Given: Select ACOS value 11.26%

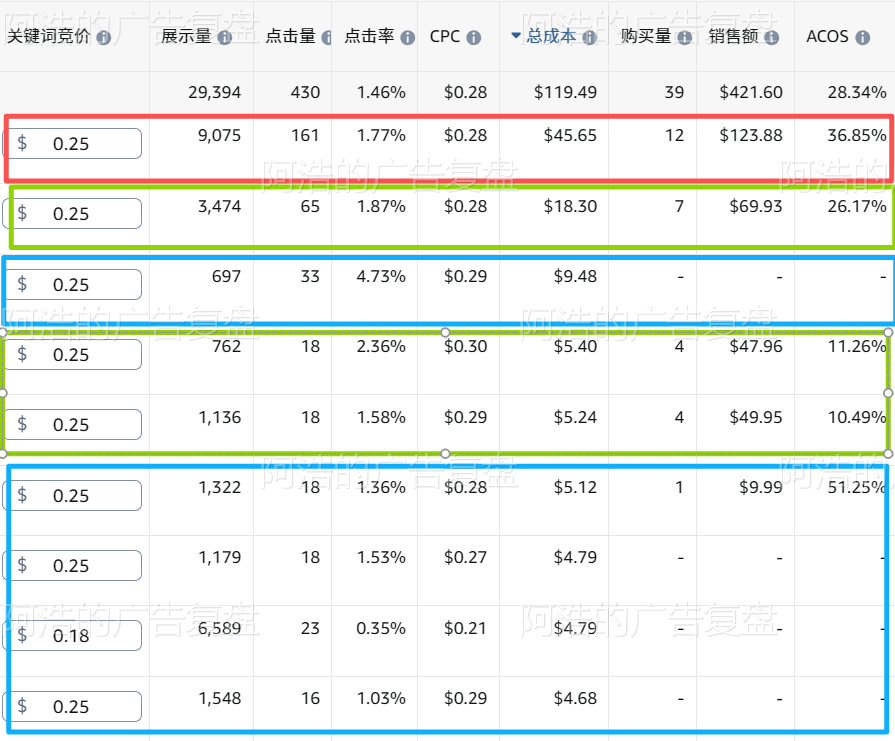Looking at the screenshot, I should pyautogui.click(x=857, y=347).
